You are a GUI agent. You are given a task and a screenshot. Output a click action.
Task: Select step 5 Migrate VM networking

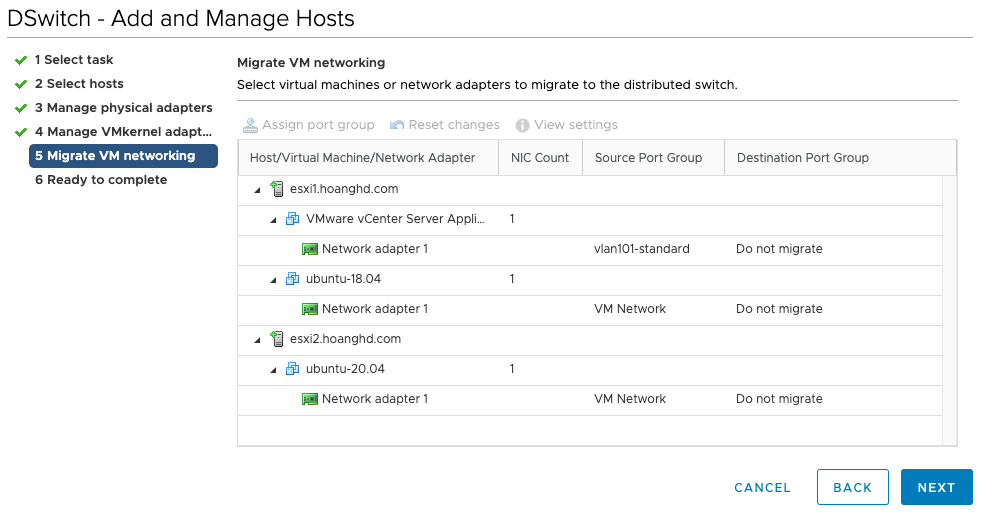124,156
